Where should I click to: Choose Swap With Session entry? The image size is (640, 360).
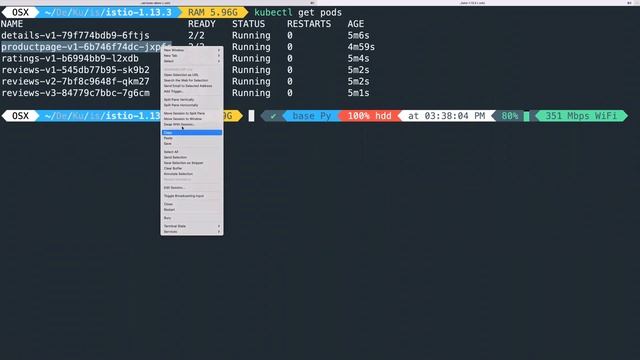pos(192,124)
